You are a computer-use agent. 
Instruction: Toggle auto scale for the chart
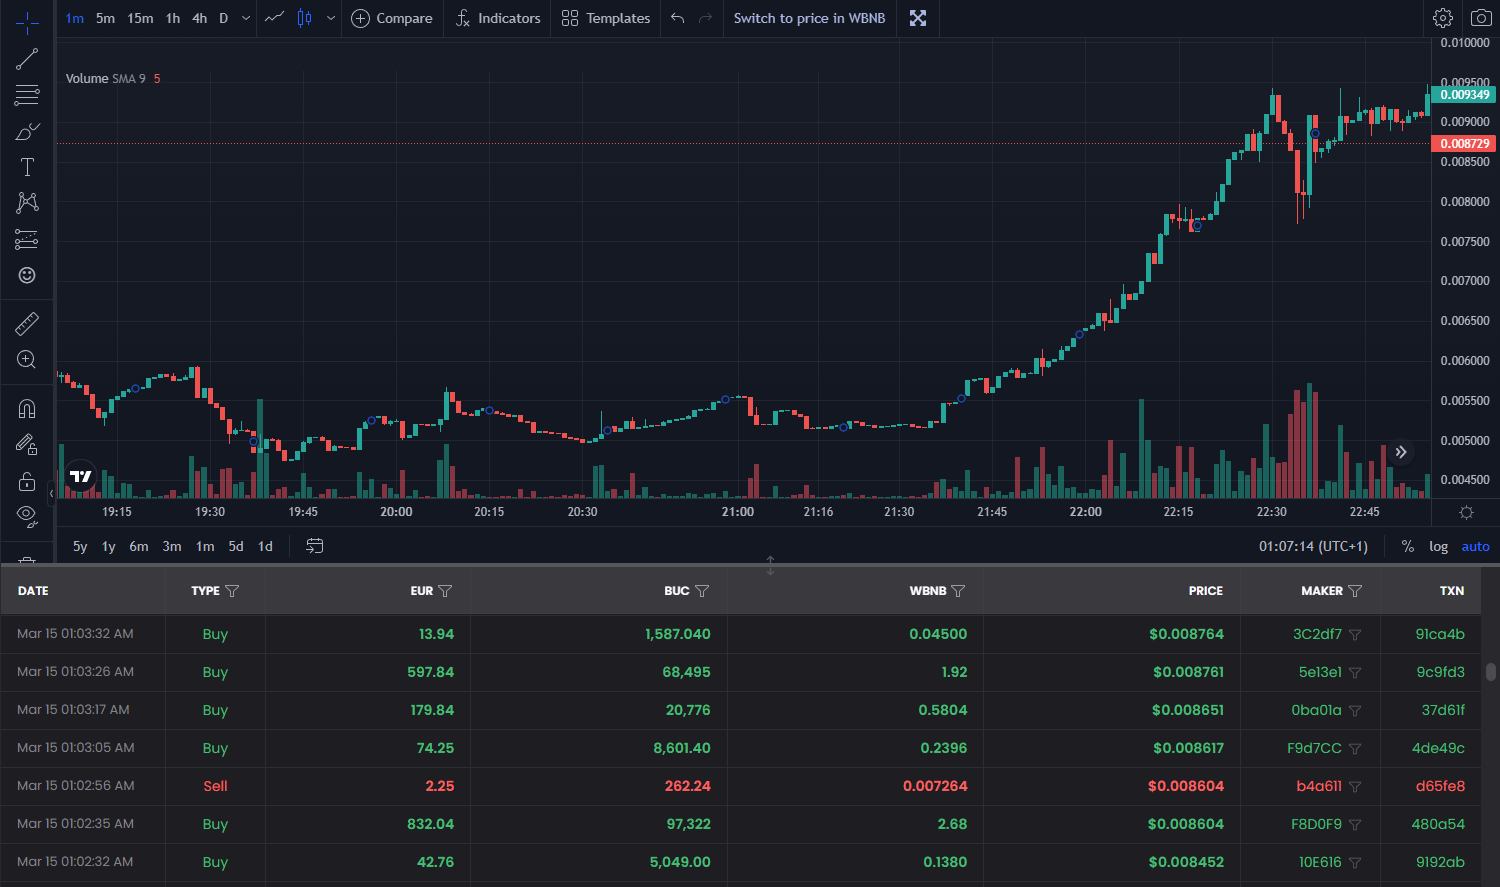tap(1475, 546)
